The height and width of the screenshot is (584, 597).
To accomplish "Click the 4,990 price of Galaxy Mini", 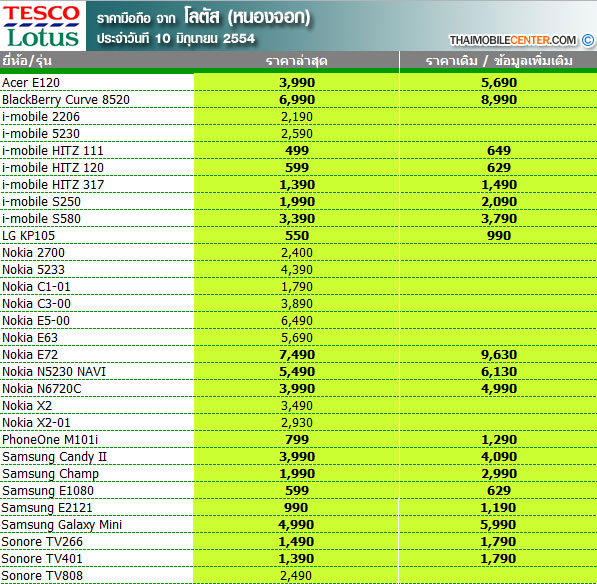I will coord(296,525).
